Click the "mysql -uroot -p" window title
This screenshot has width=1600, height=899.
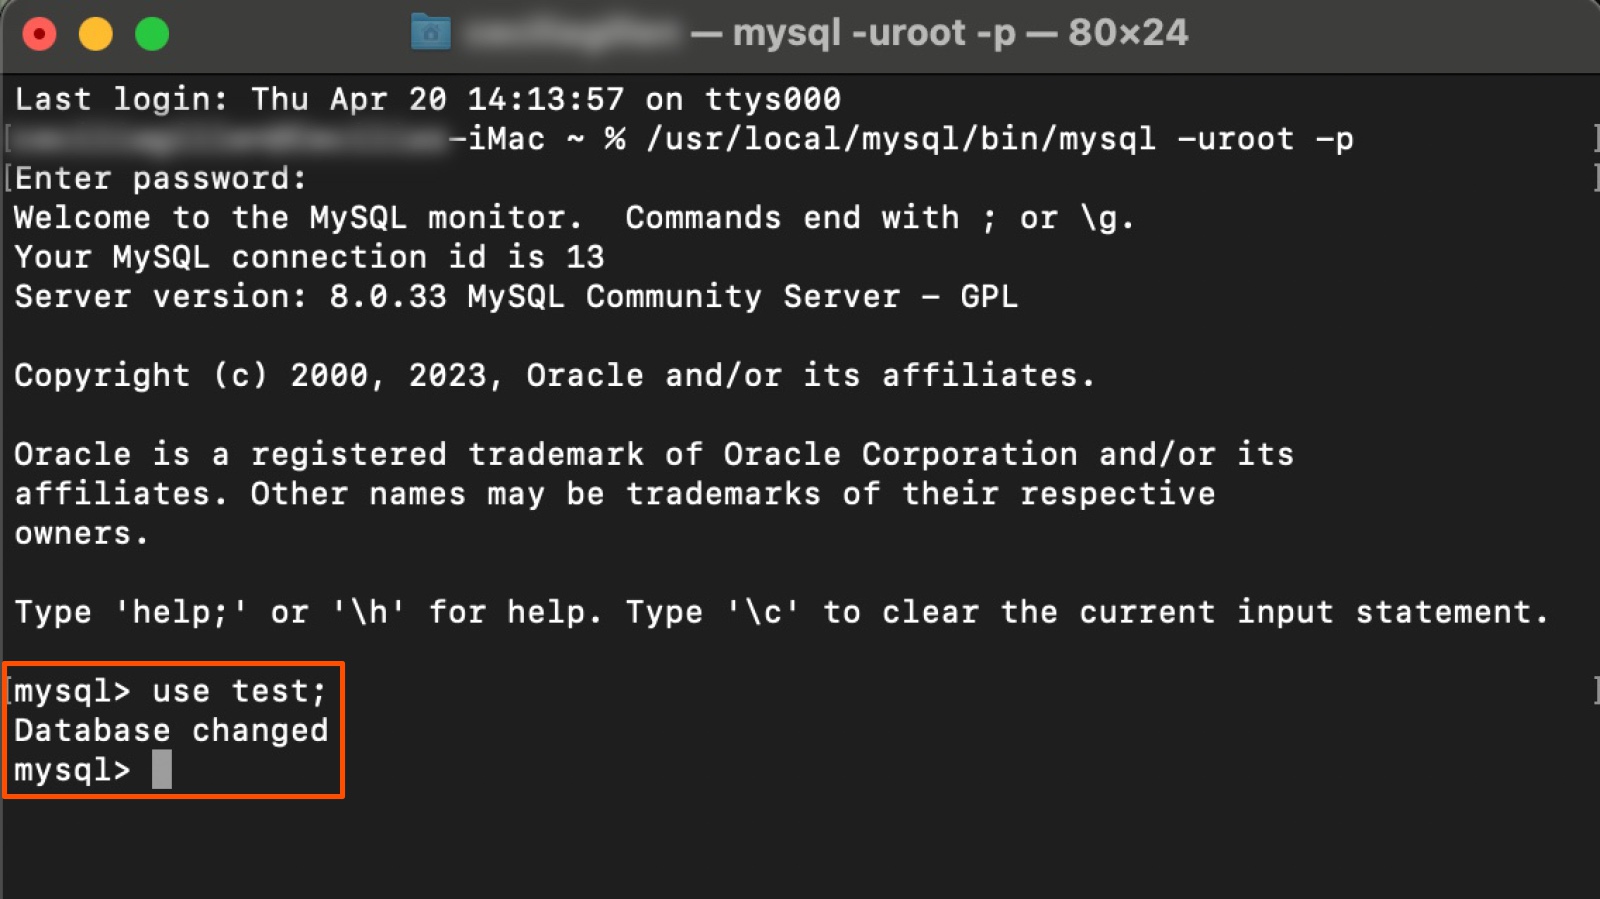[x=873, y=33]
